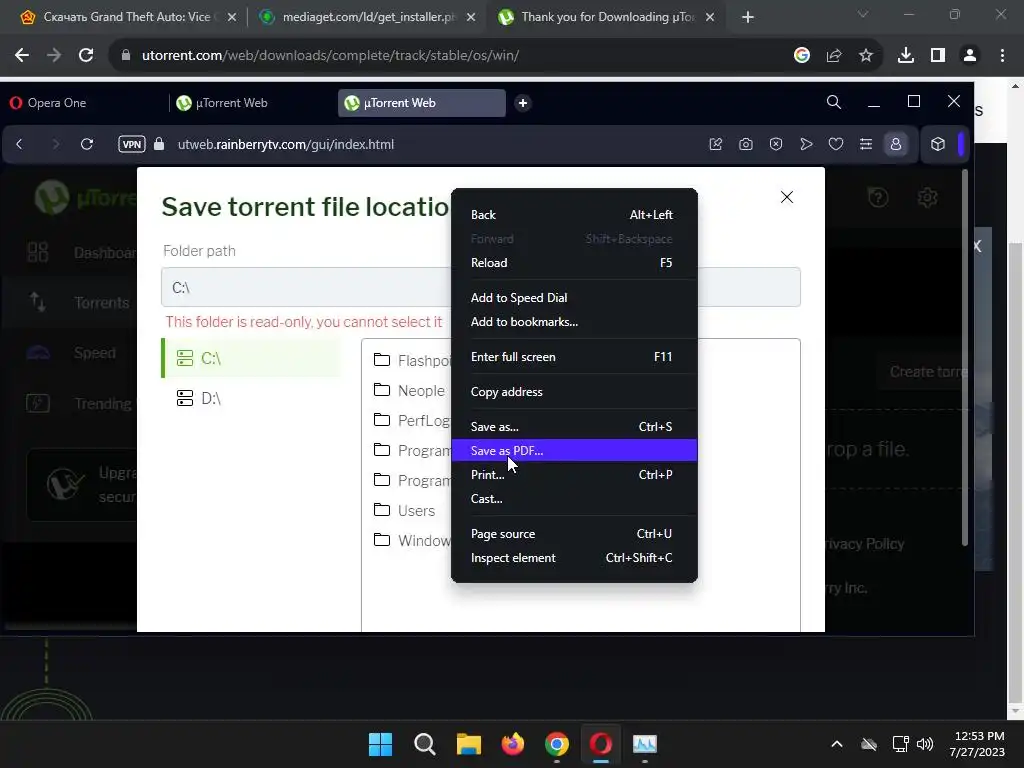Open Page source
The image size is (1024, 768).
pyautogui.click(x=574, y=534)
